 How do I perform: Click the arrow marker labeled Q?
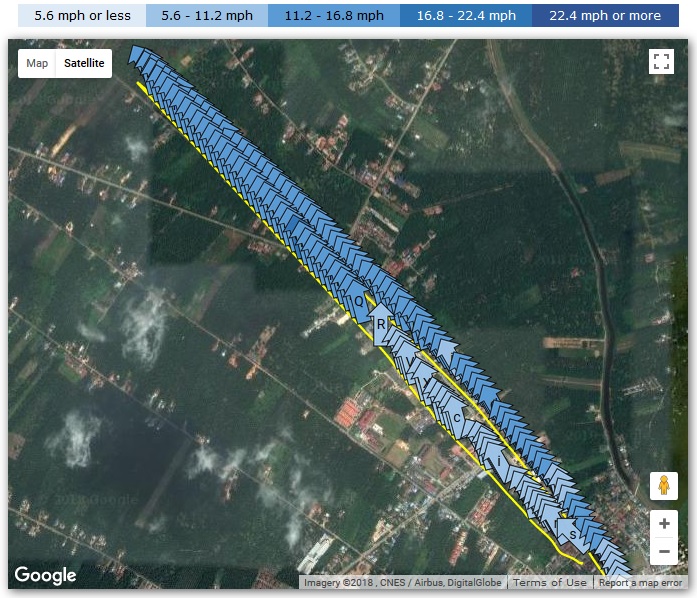[359, 302]
